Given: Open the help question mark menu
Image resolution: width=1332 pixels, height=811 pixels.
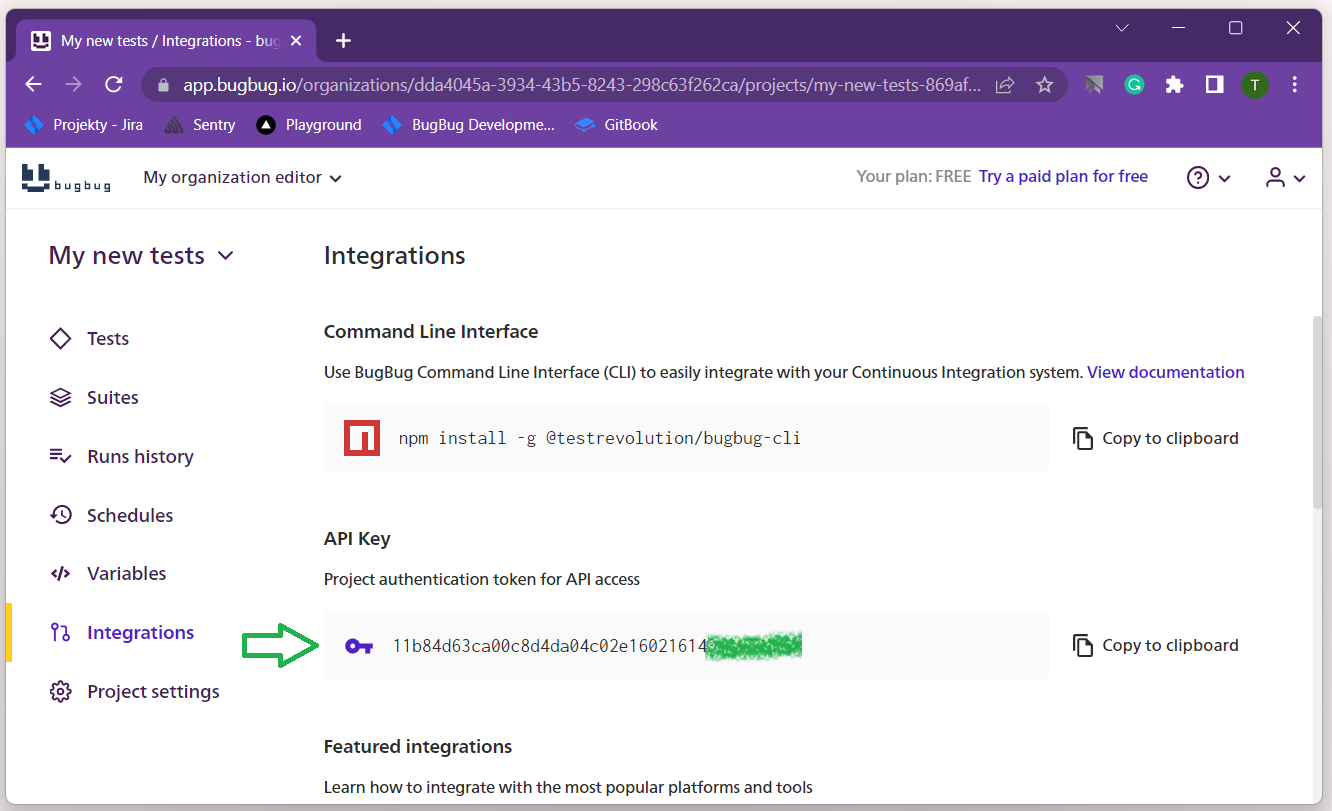Looking at the screenshot, I should [x=1208, y=177].
